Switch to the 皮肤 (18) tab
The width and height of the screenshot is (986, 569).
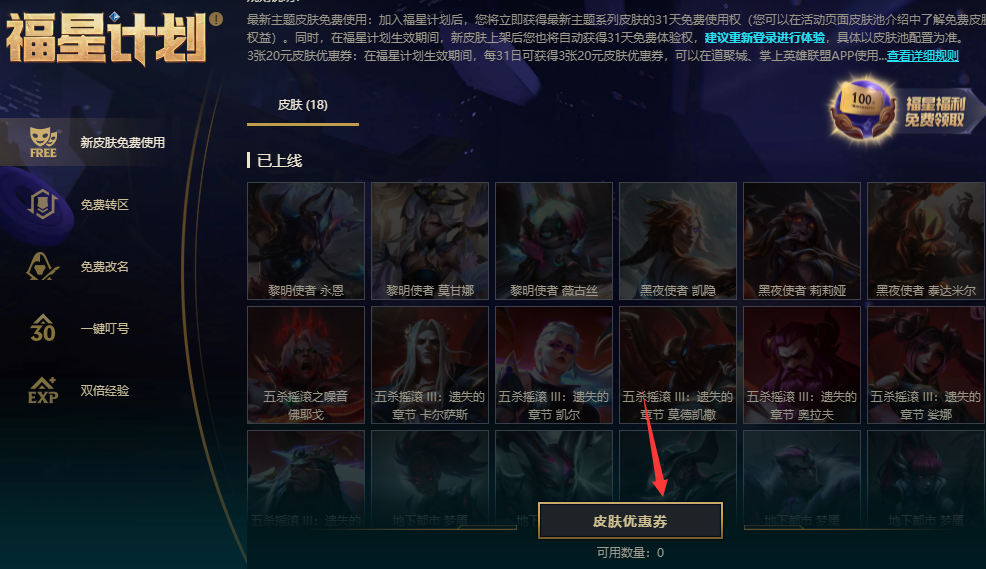(x=303, y=105)
